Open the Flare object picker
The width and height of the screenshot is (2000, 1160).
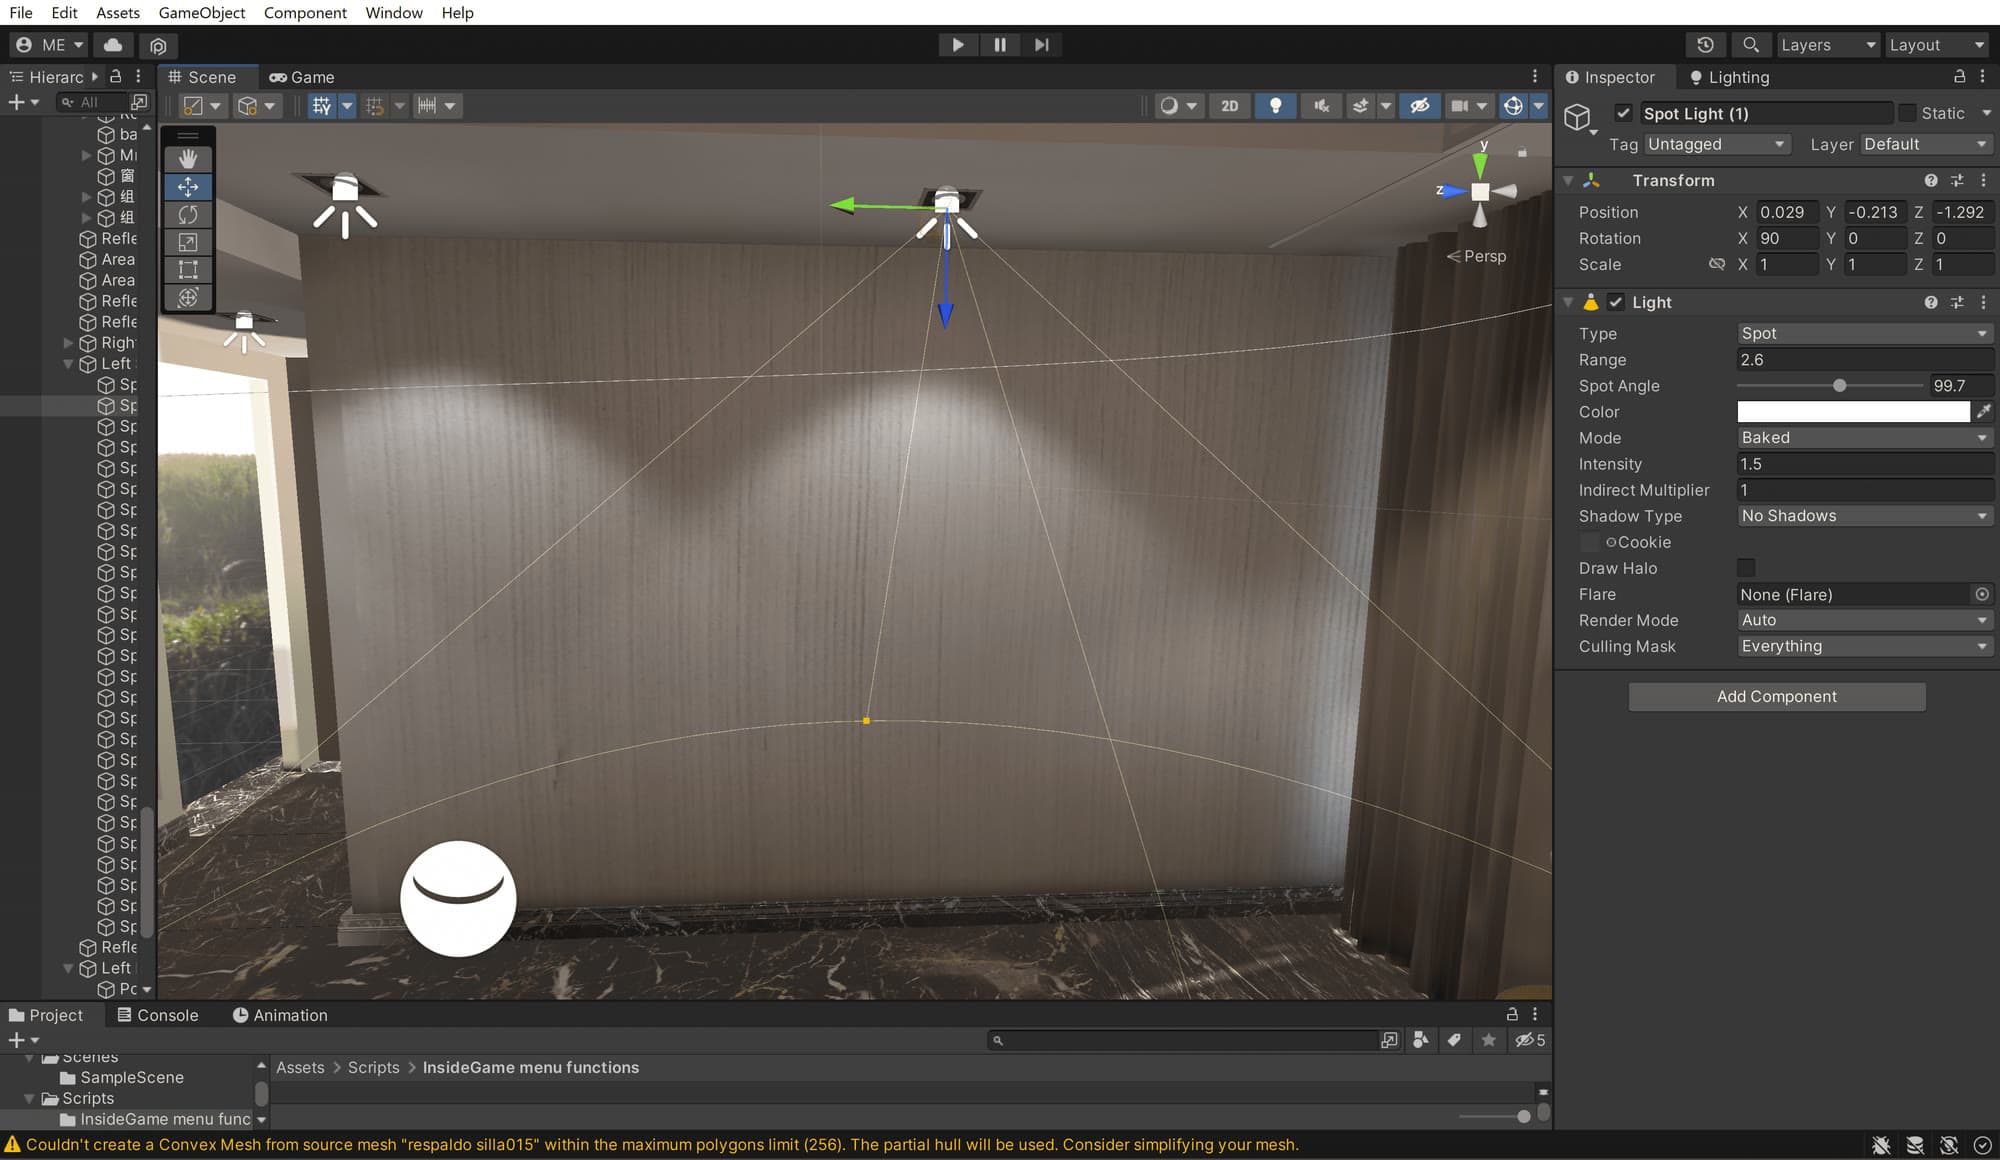pyautogui.click(x=1982, y=594)
